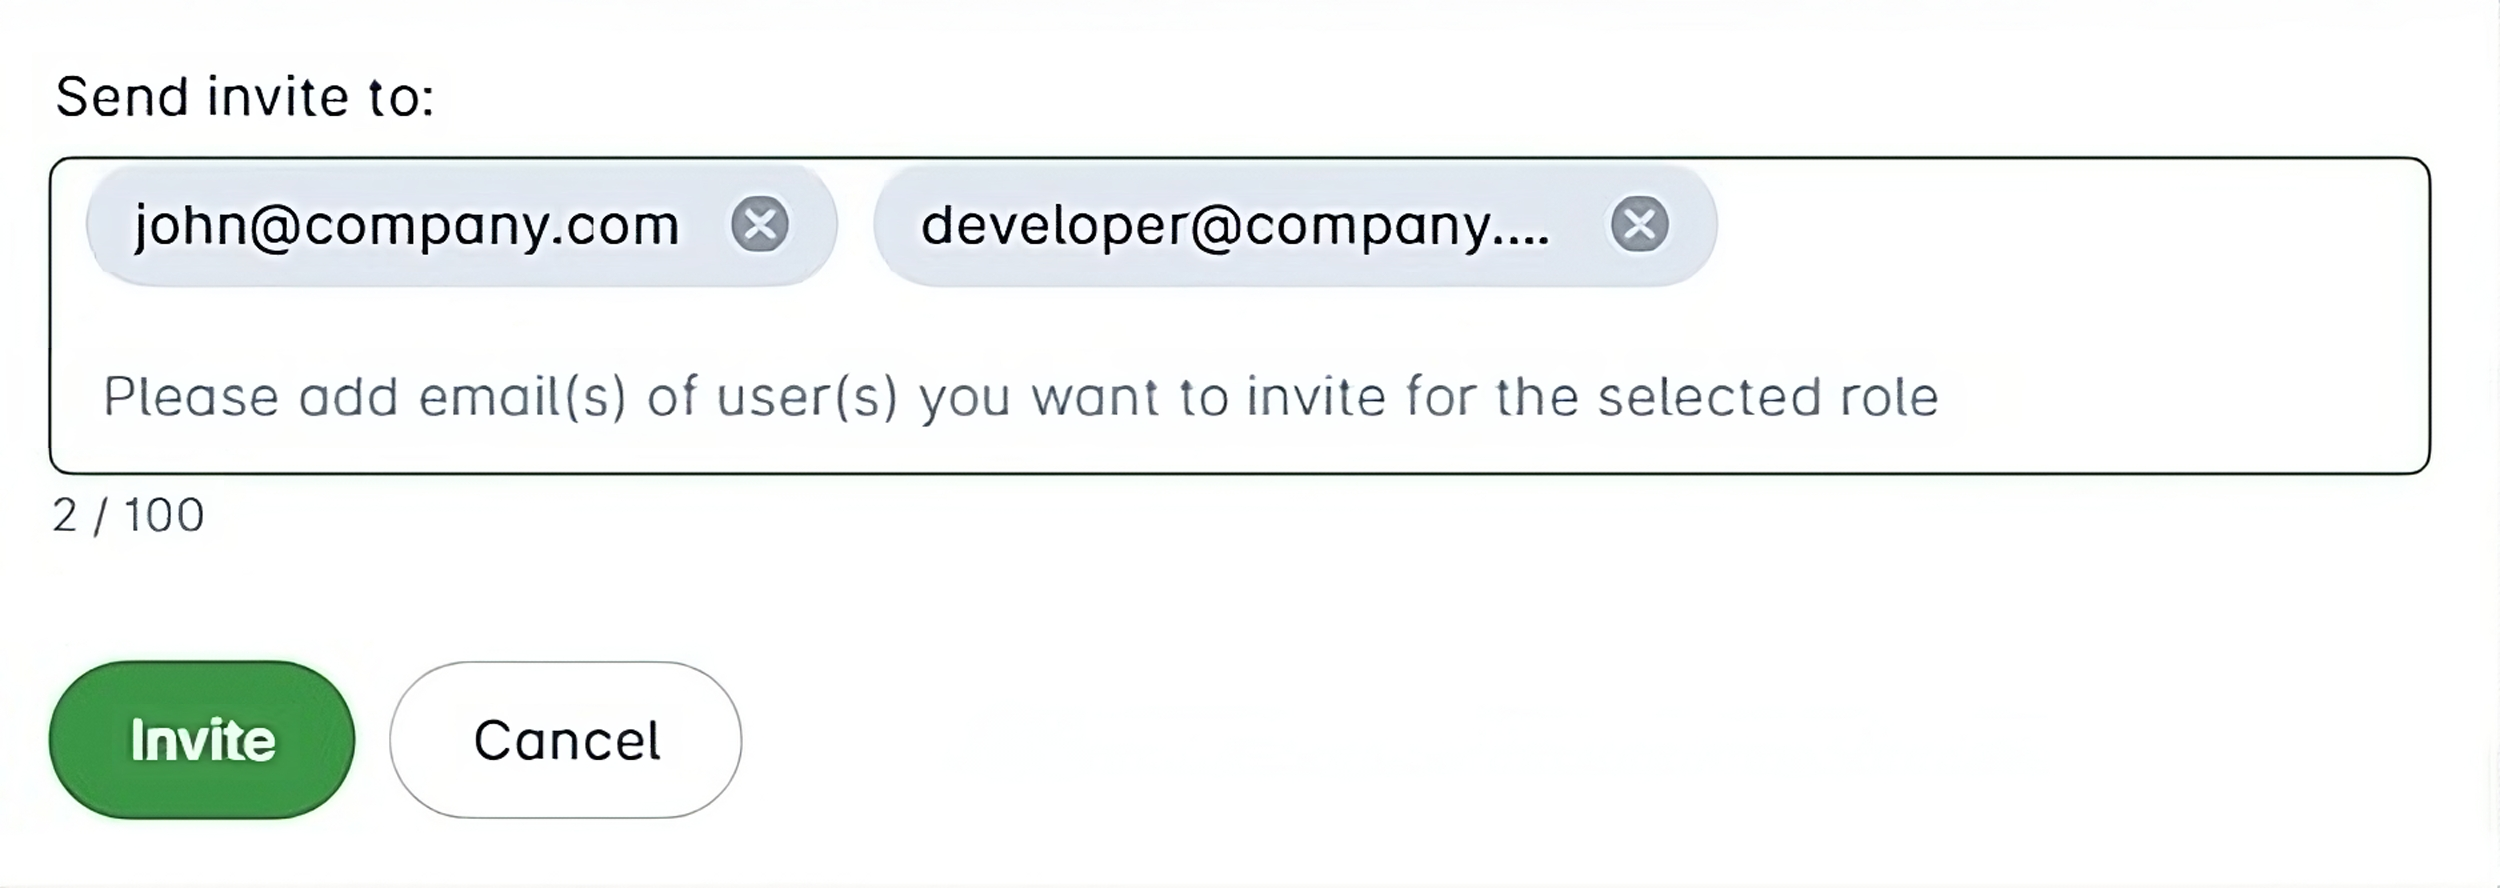Select the truncated developer@company chip label

[1236, 225]
